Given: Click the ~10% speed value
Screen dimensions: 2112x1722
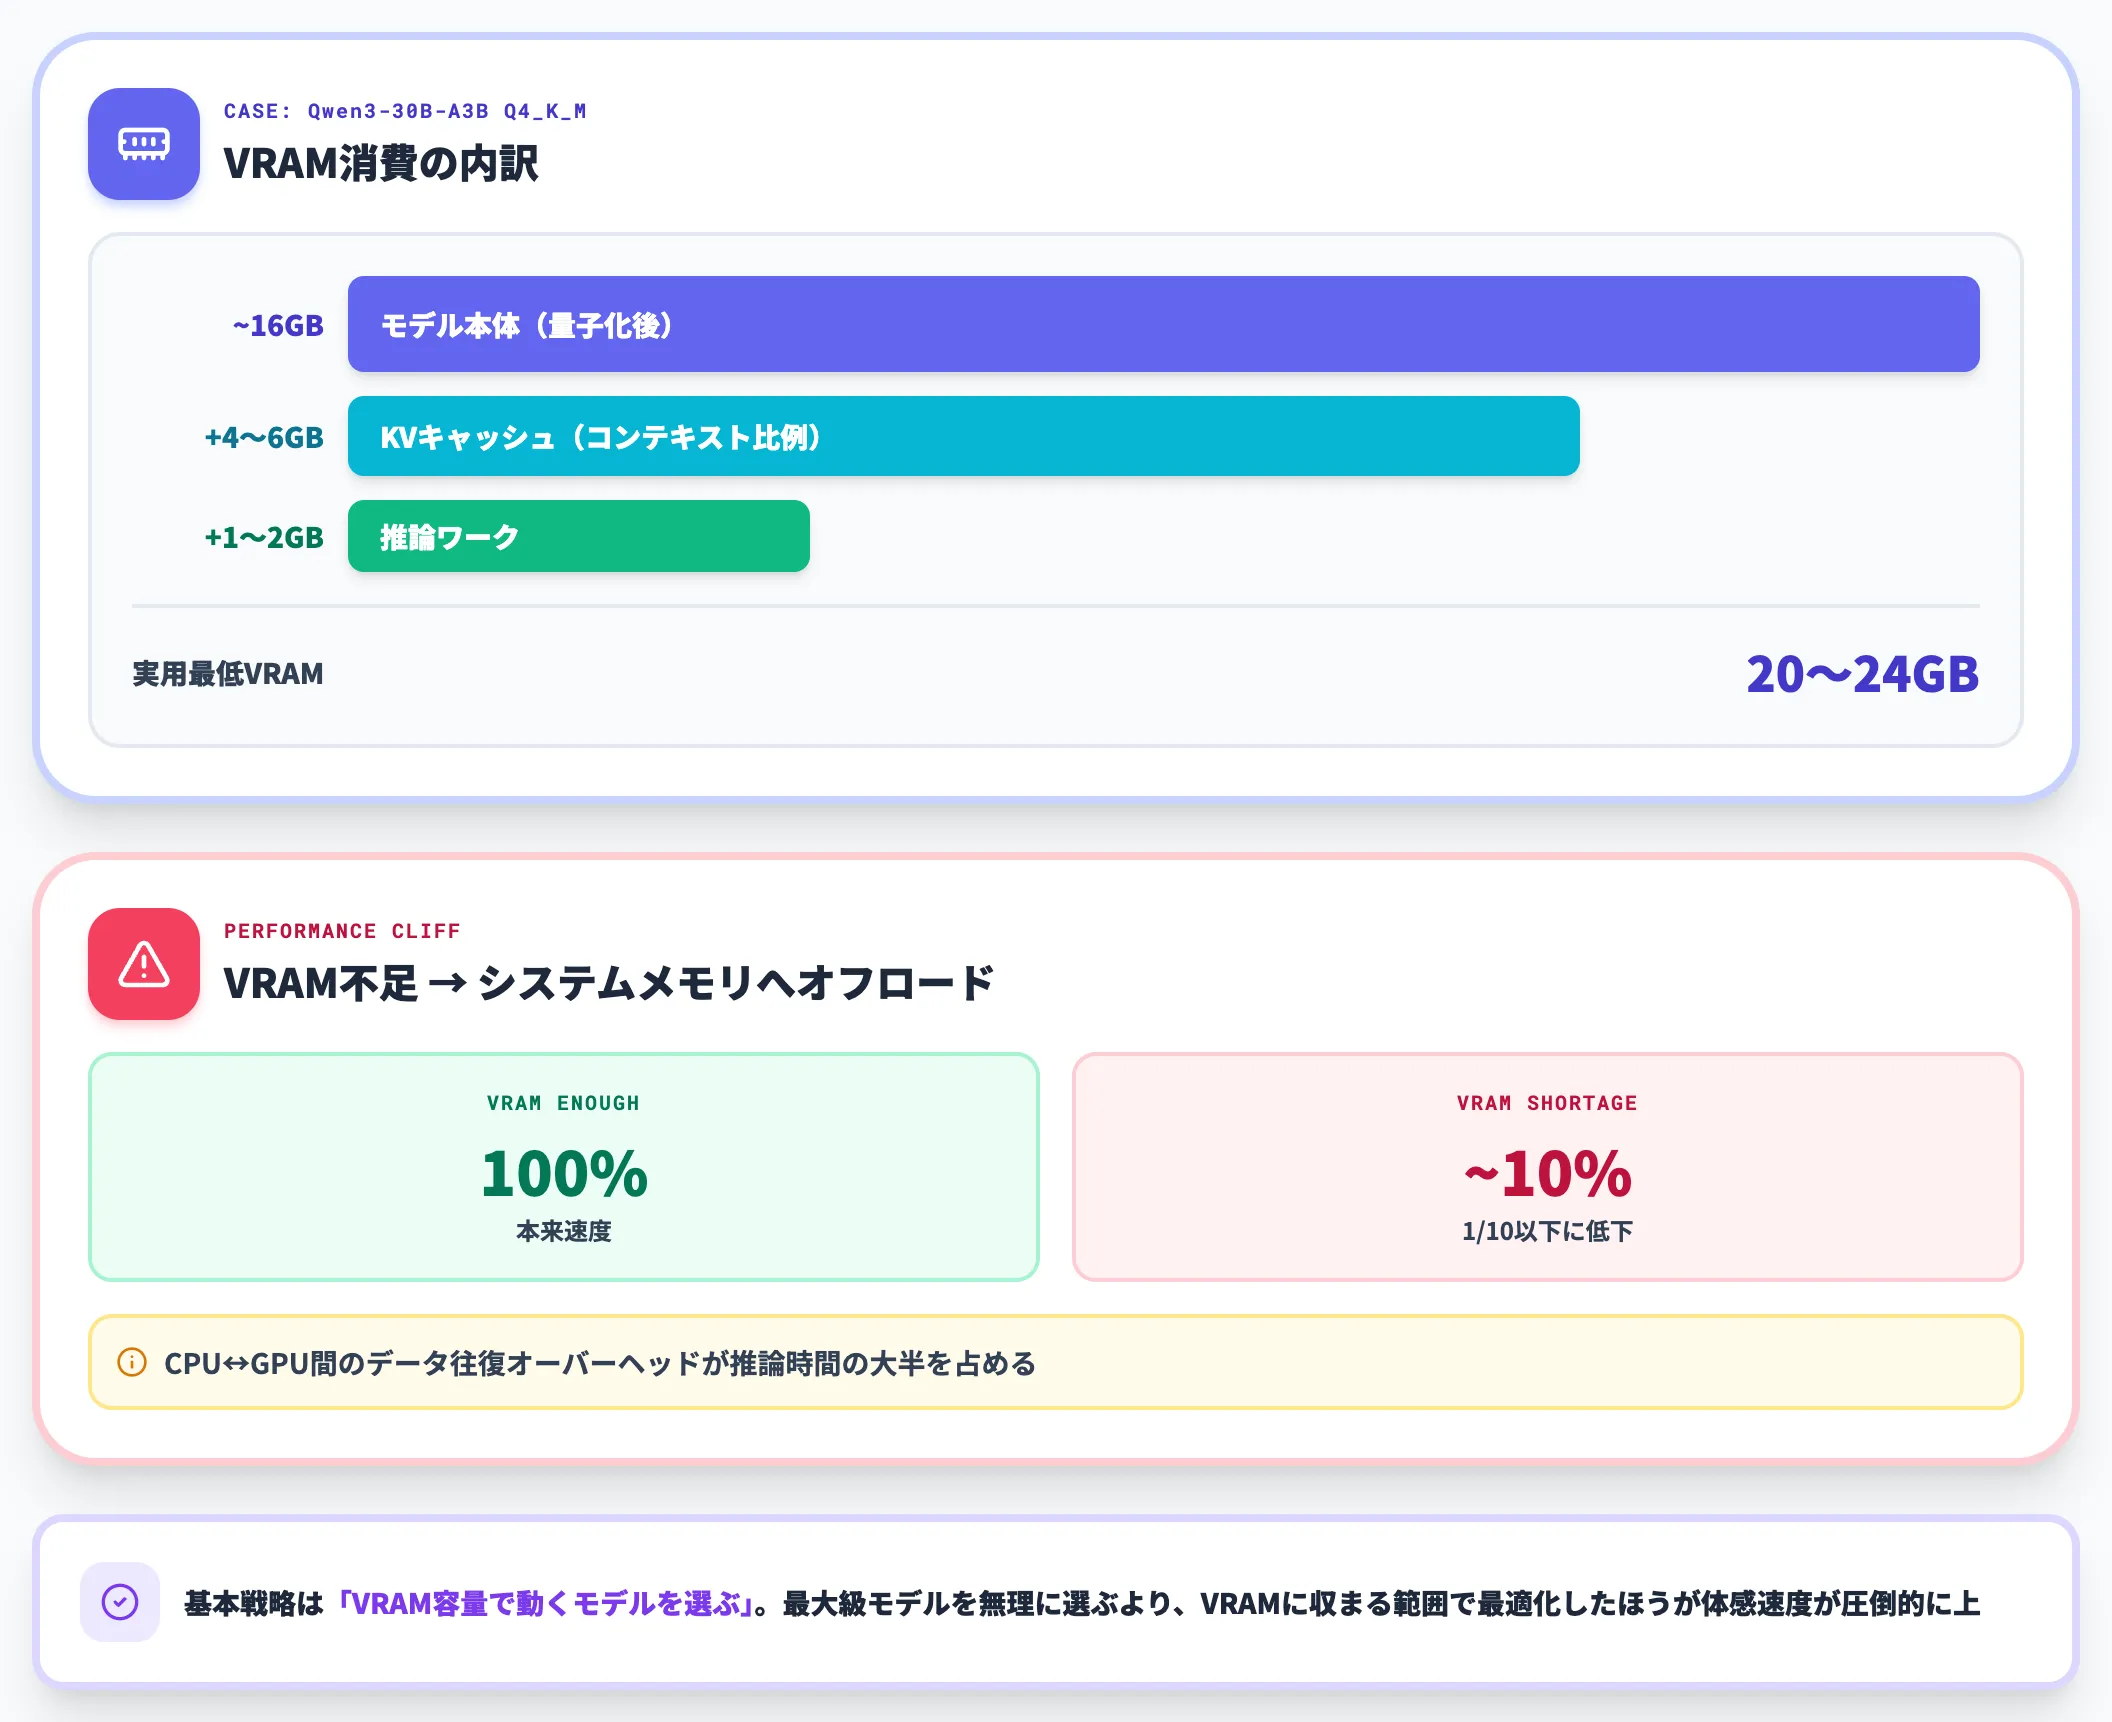Looking at the screenshot, I should [1547, 1173].
